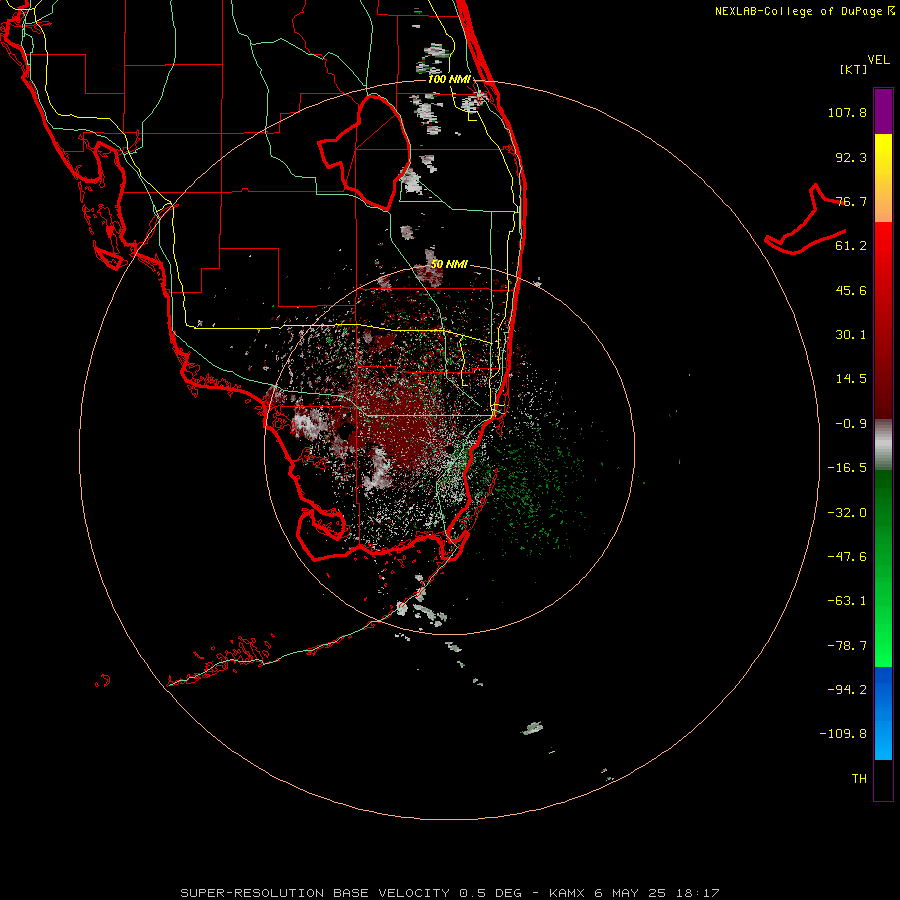The width and height of the screenshot is (900, 900).
Task: Select the 107.8 velocity scale value
Action: coord(847,112)
